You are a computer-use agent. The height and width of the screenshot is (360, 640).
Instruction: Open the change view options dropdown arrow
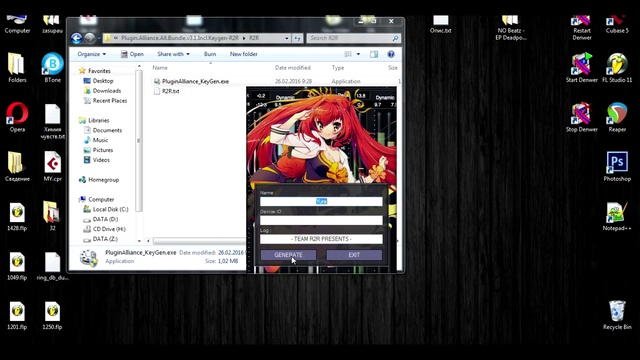click(x=358, y=54)
